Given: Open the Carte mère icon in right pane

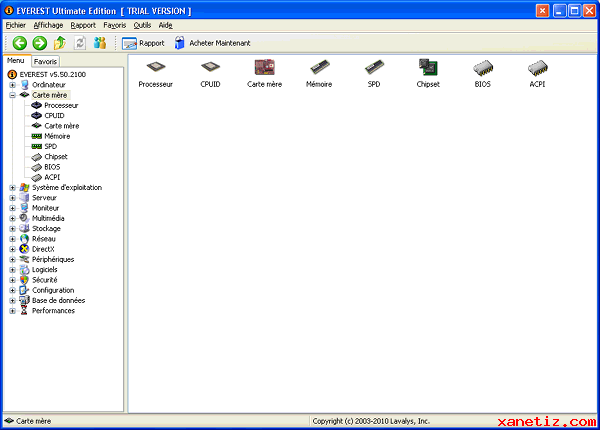Looking at the screenshot, I should pos(264,73).
